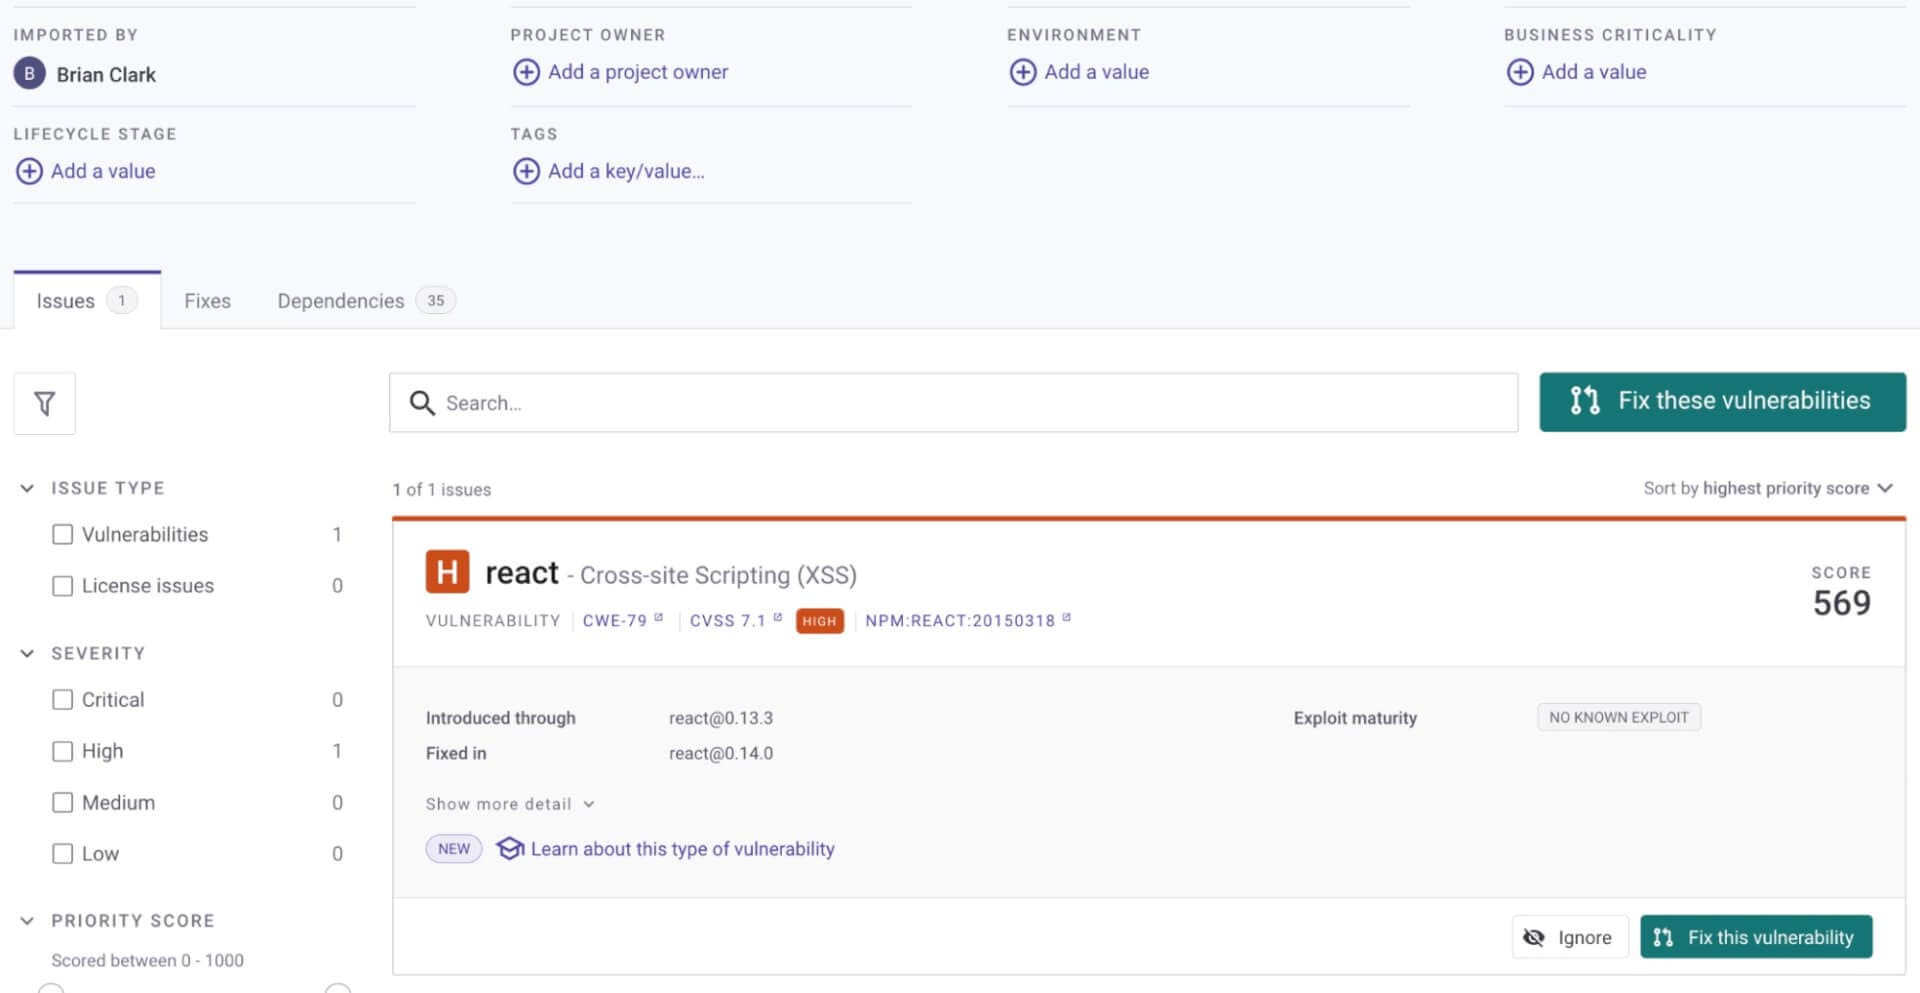This screenshot has width=1920, height=993.
Task: Open Learn about this type of vulnerability
Action: (x=682, y=848)
